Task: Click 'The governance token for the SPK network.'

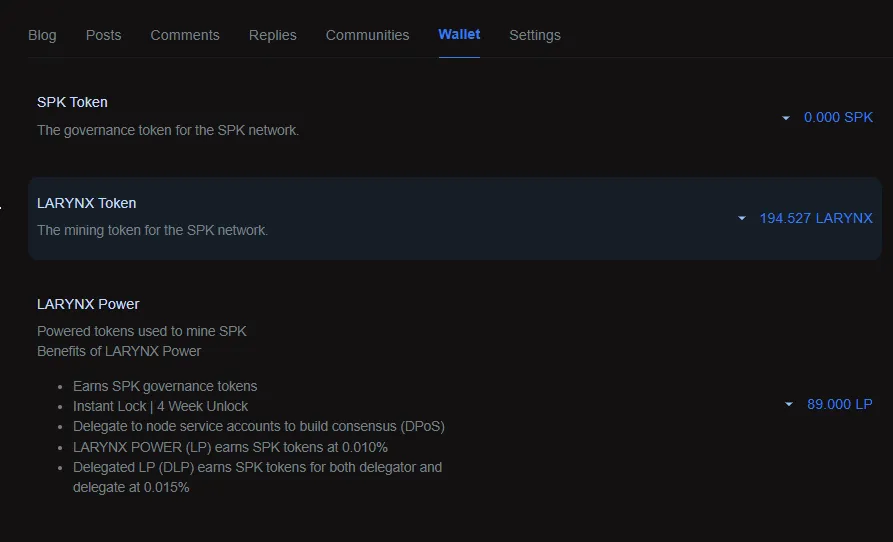Action: tap(168, 130)
